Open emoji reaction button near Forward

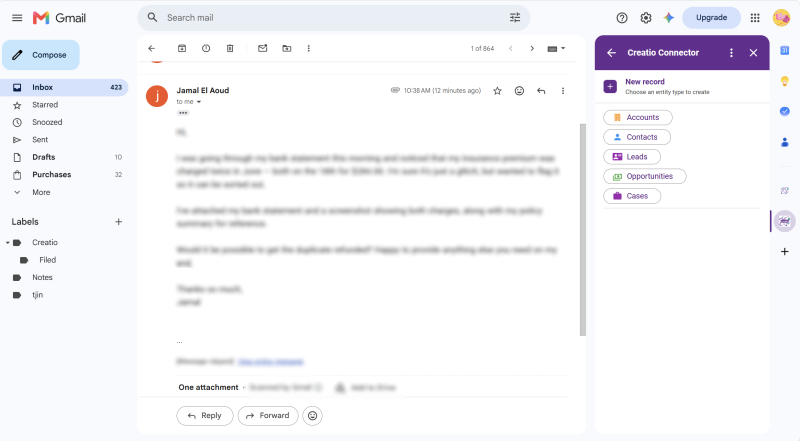313,415
